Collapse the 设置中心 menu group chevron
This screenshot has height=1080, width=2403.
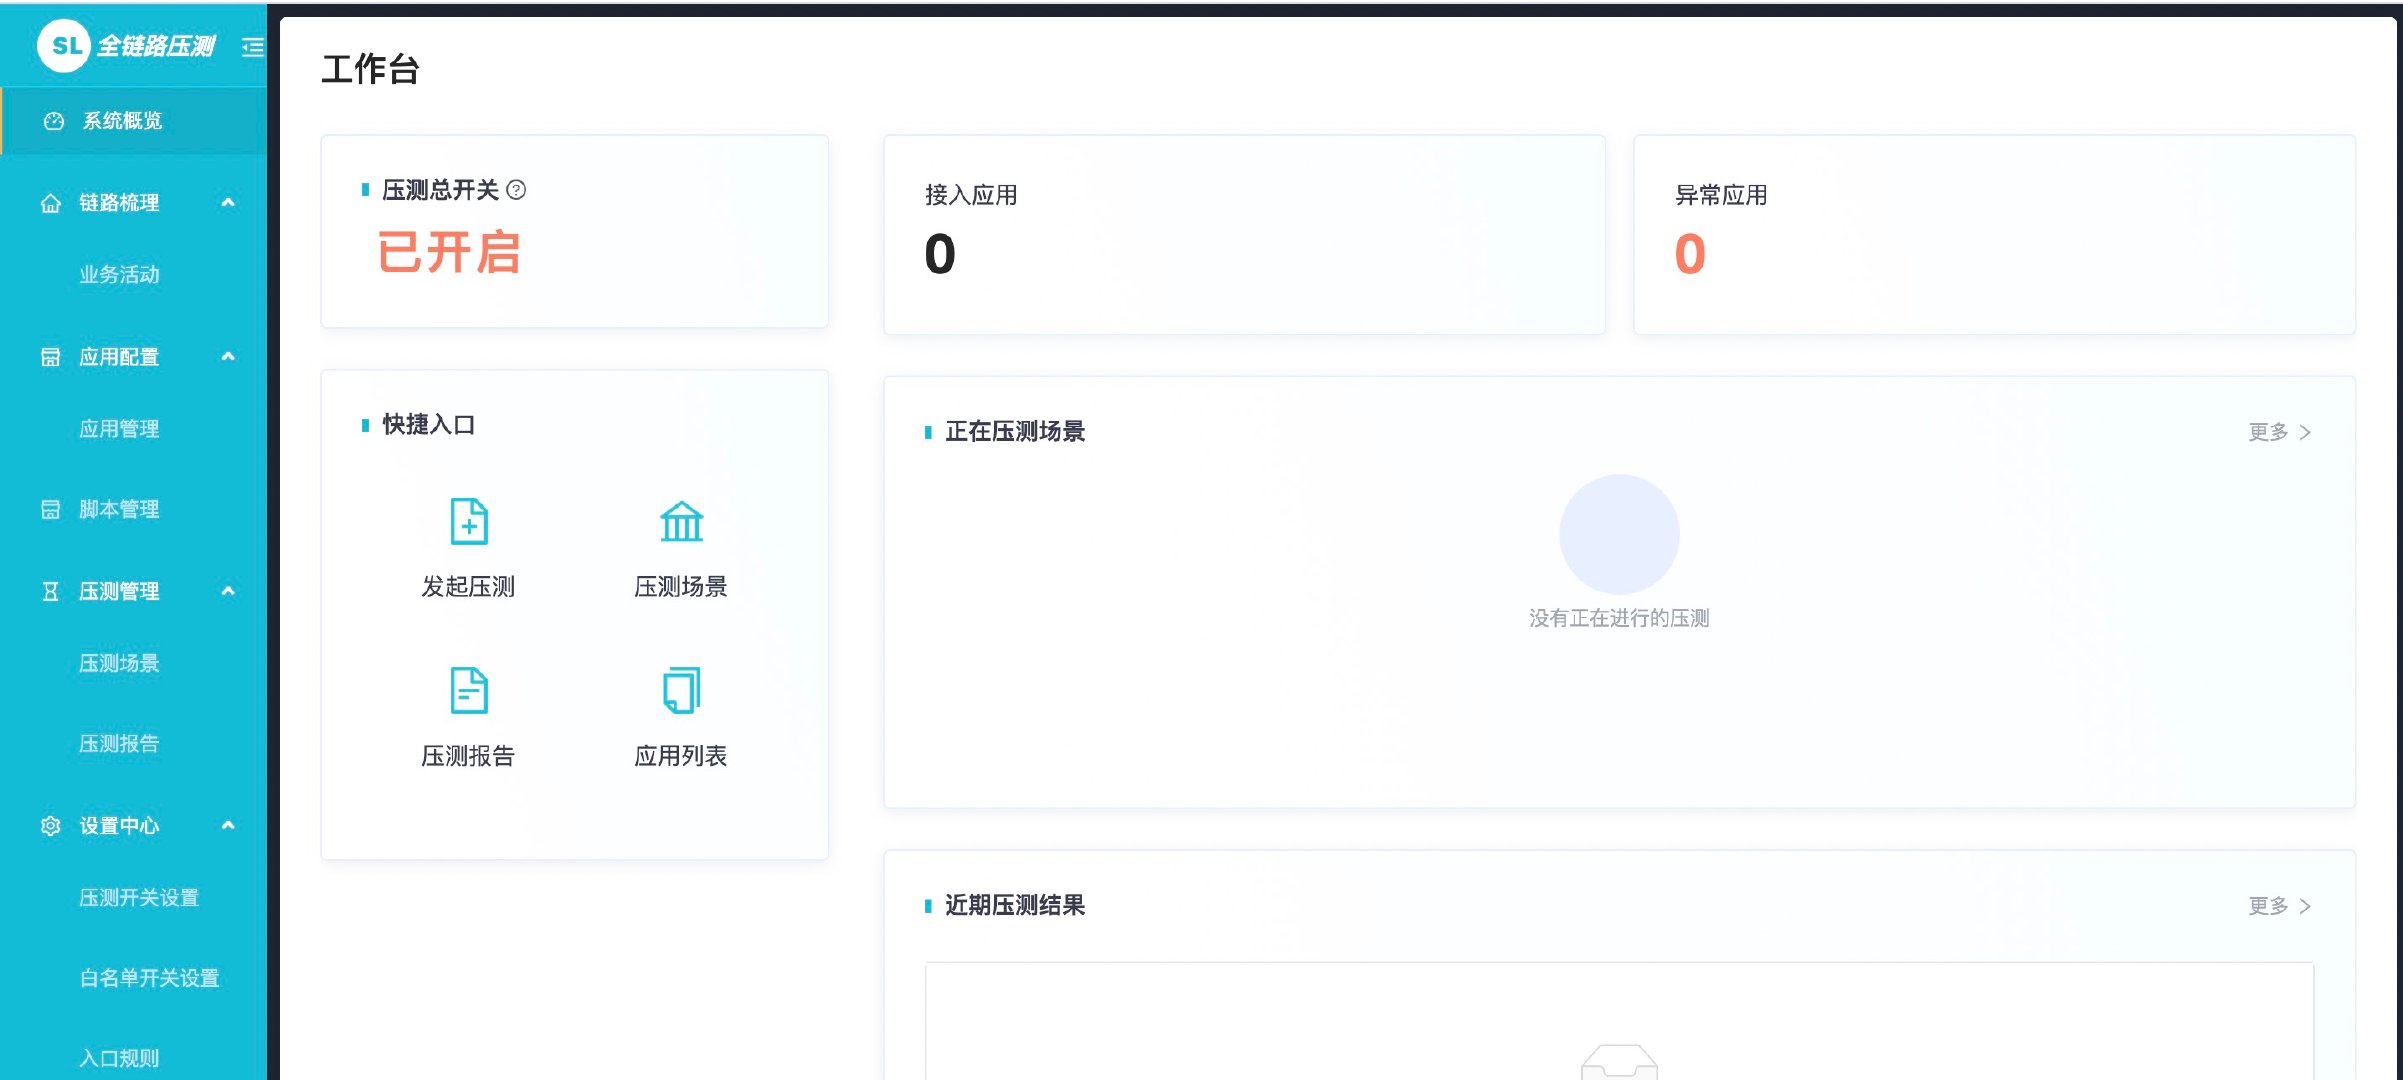pos(228,826)
